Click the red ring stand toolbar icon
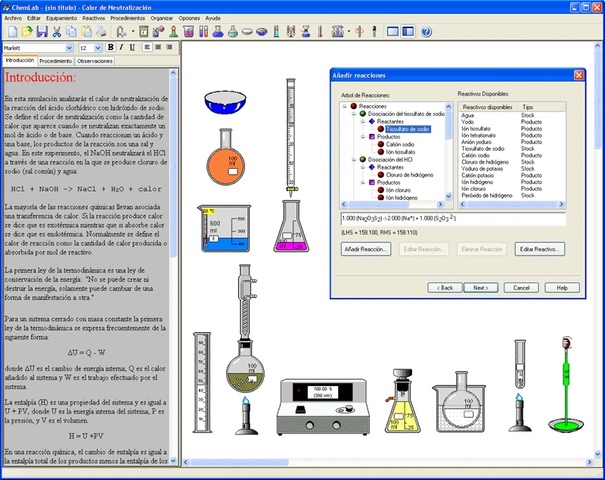This screenshot has height=480, width=605. click(359, 32)
